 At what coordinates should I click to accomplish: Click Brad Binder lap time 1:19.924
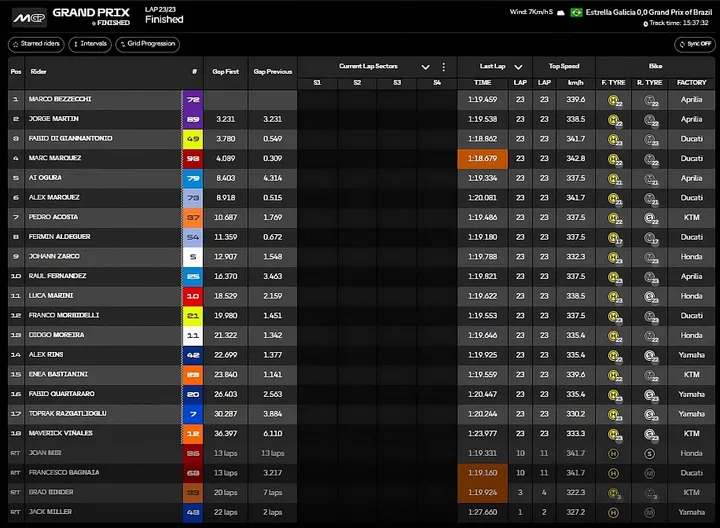[x=483, y=493]
